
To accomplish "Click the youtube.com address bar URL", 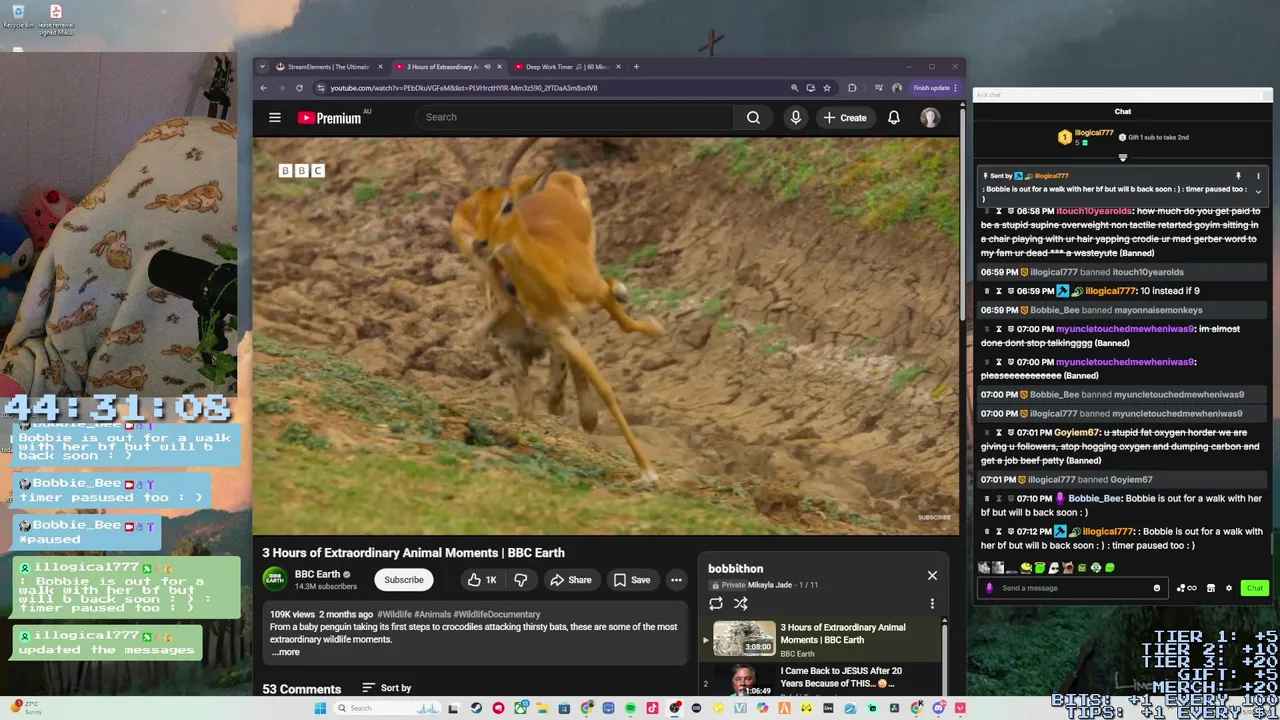I will 464,88.
